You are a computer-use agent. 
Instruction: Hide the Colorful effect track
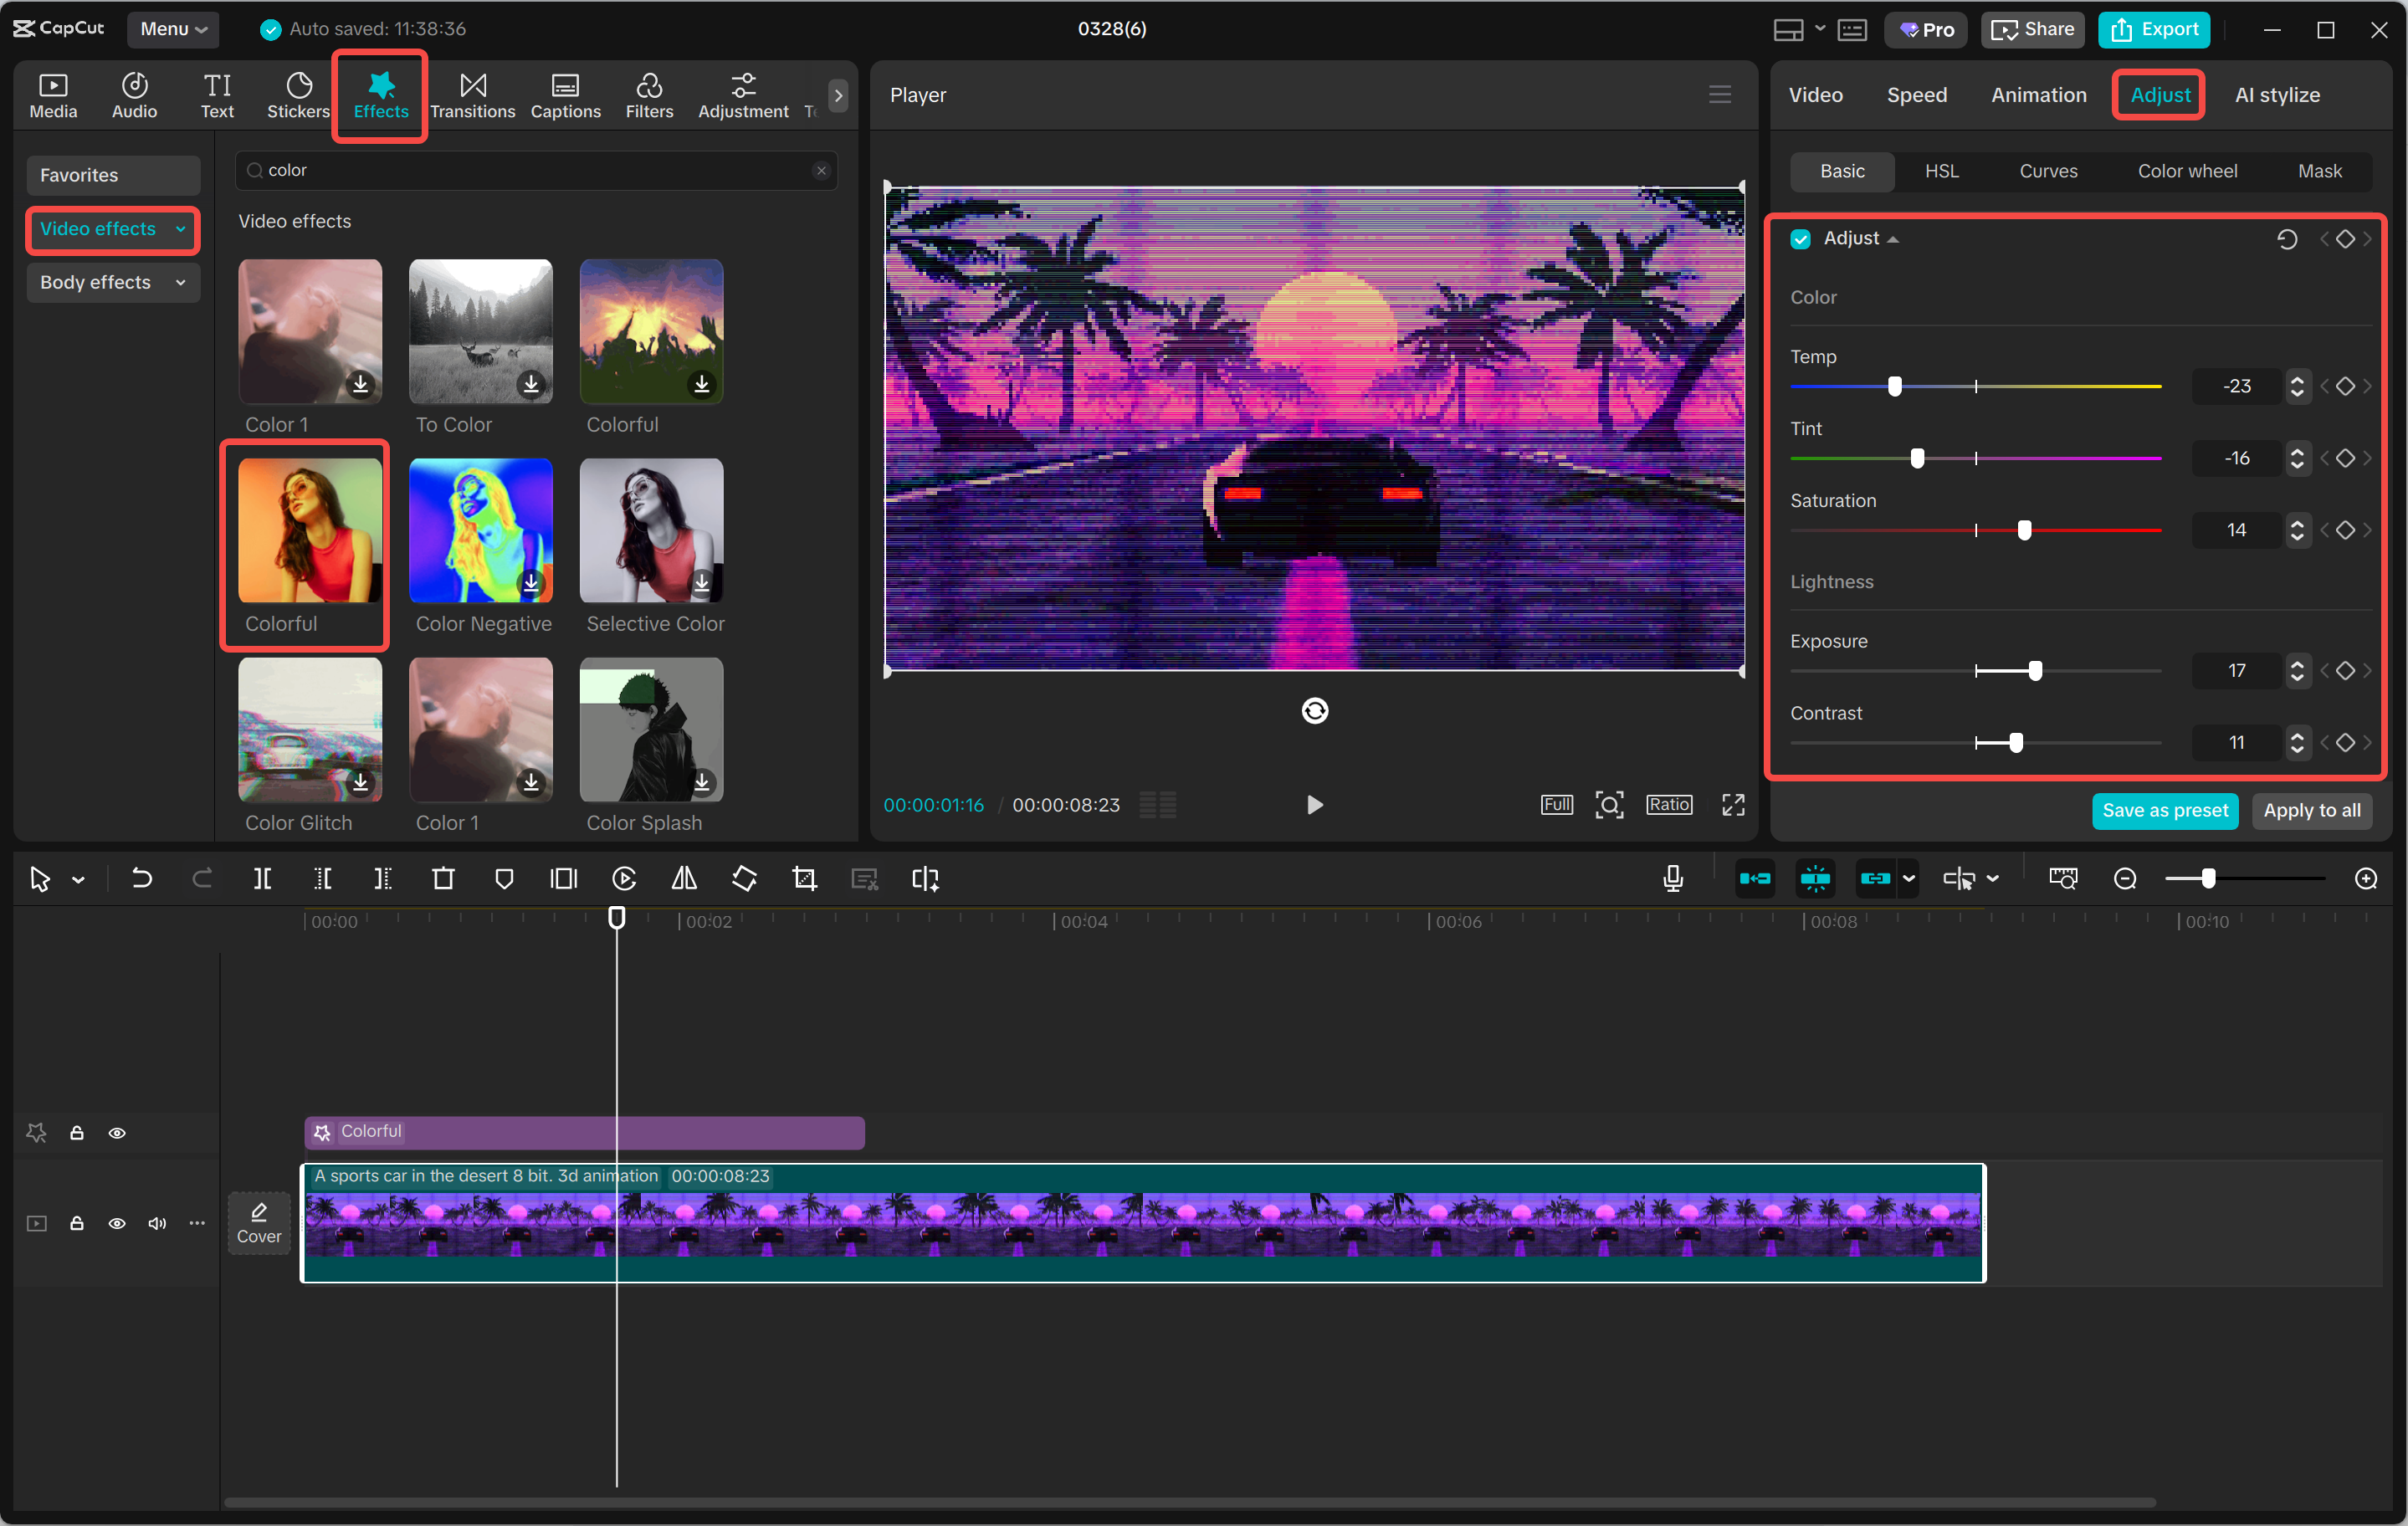[117, 1133]
